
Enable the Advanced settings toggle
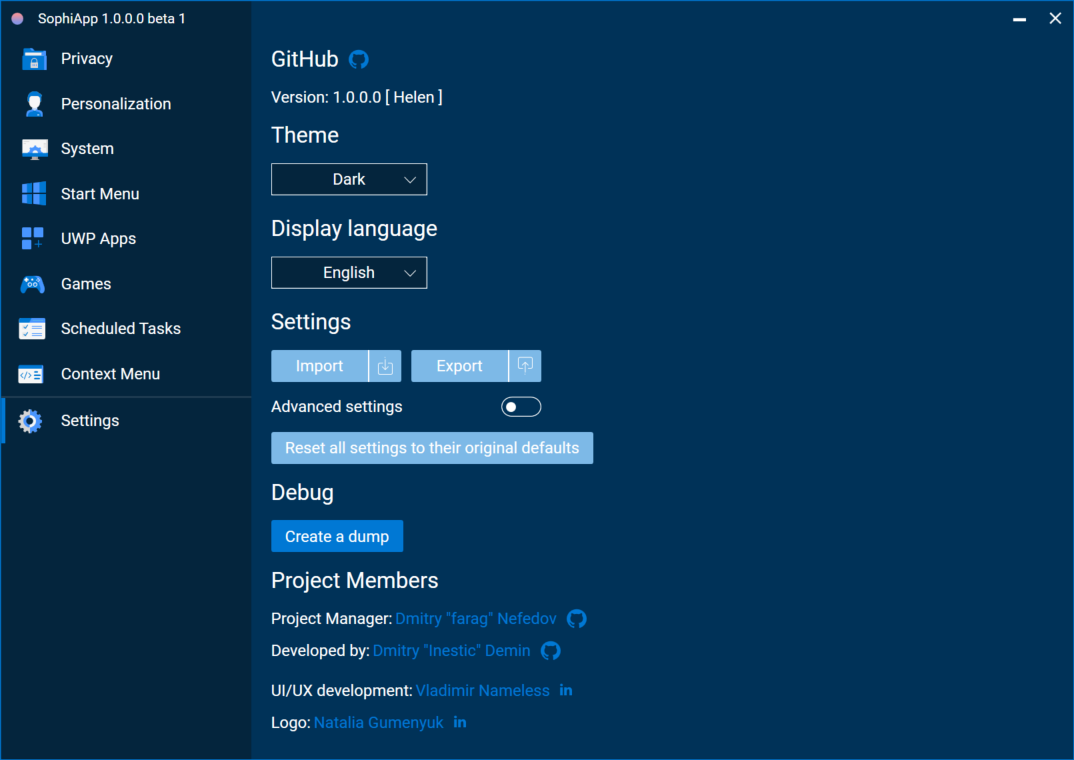click(521, 407)
